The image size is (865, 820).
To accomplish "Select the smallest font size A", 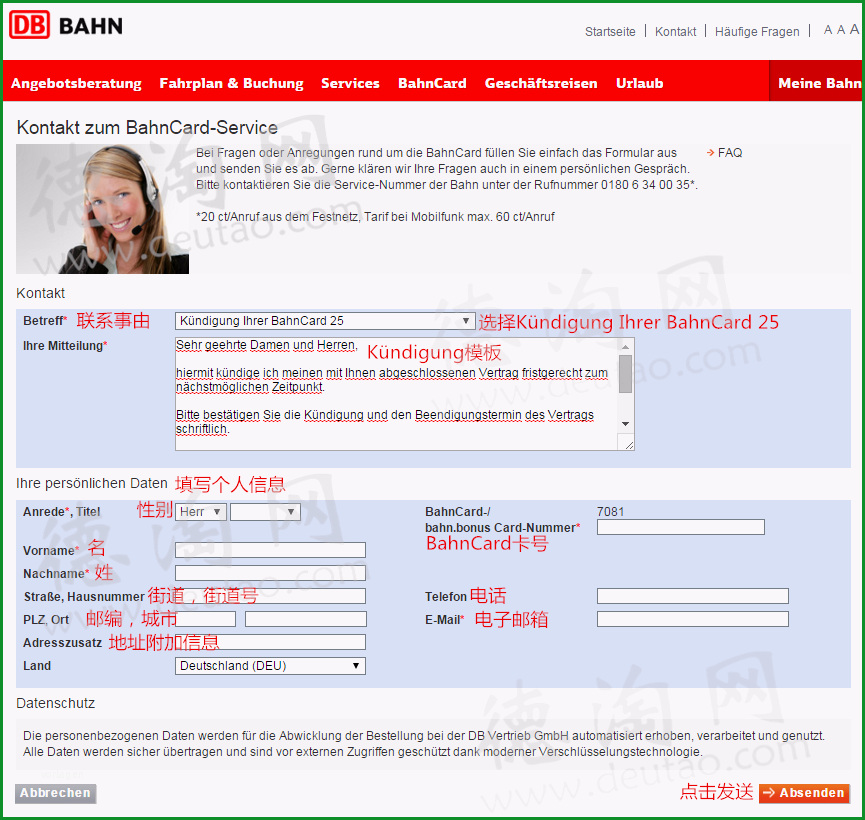I will [x=827, y=30].
